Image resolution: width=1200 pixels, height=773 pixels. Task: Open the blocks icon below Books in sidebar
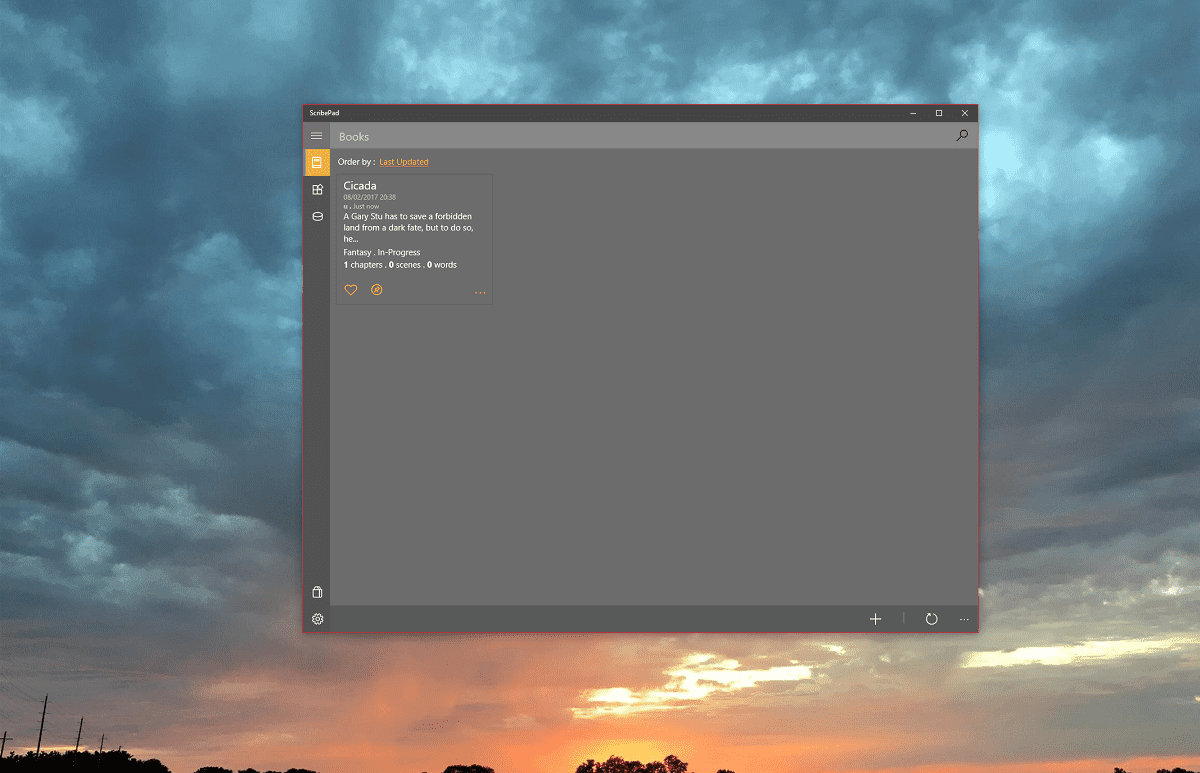click(x=317, y=189)
